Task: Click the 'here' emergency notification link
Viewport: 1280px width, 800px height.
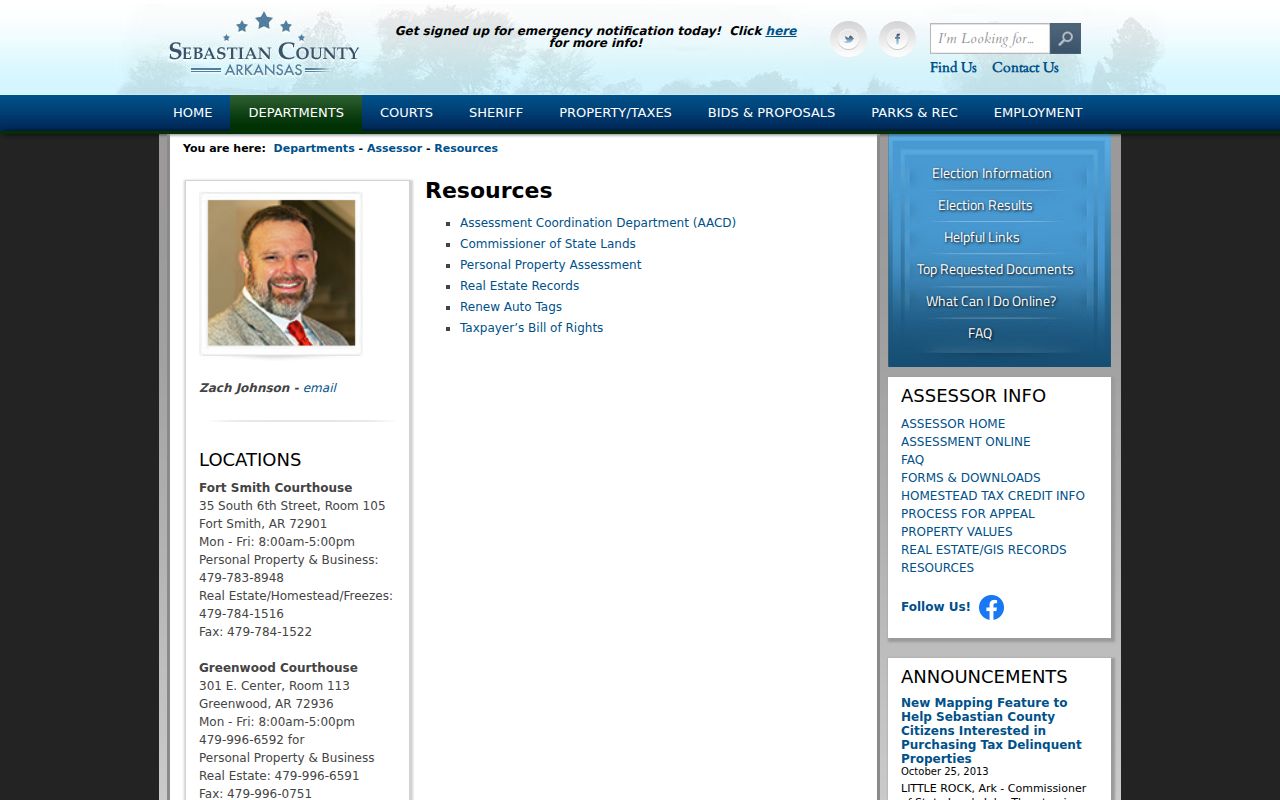Action: [781, 31]
